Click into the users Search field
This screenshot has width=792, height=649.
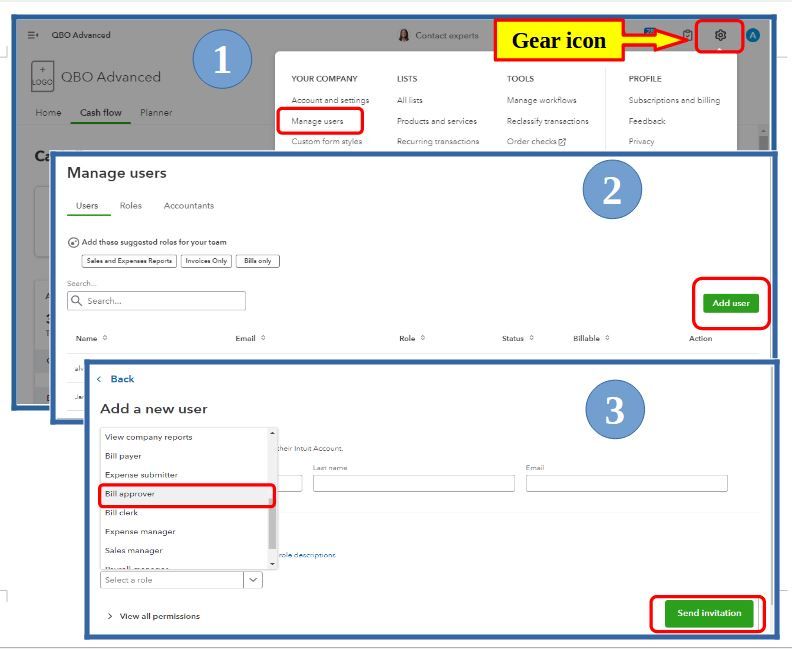(156, 301)
